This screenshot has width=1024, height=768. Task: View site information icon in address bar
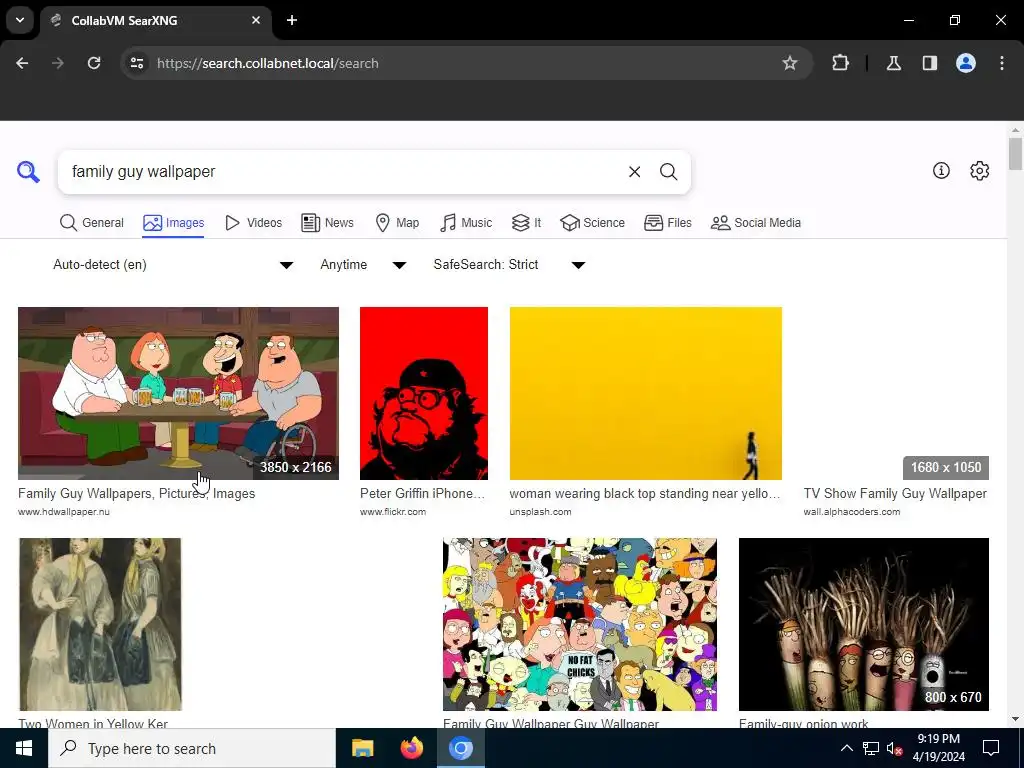(136, 63)
